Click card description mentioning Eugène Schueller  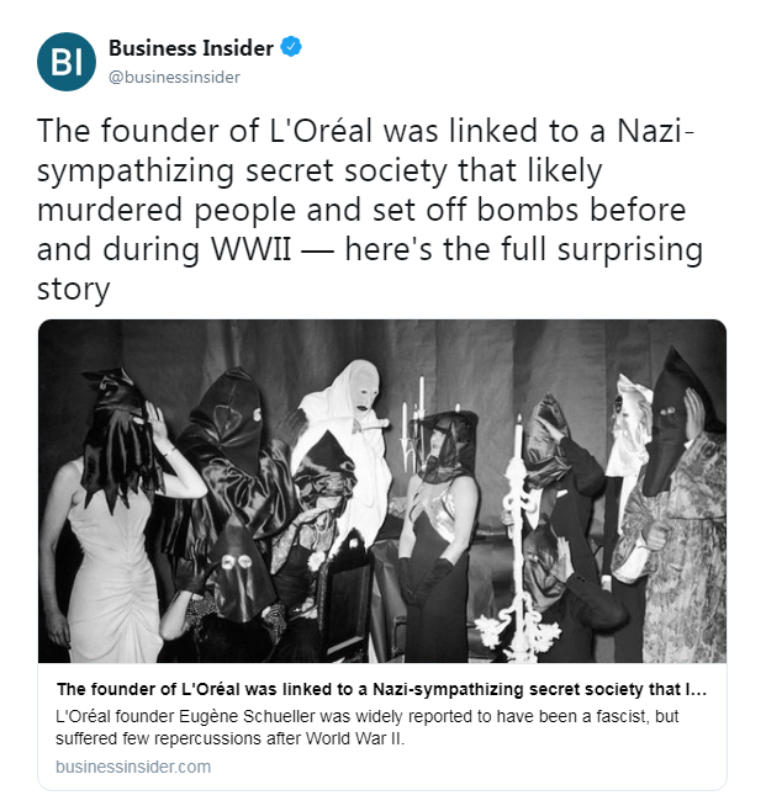pyautogui.click(x=367, y=727)
